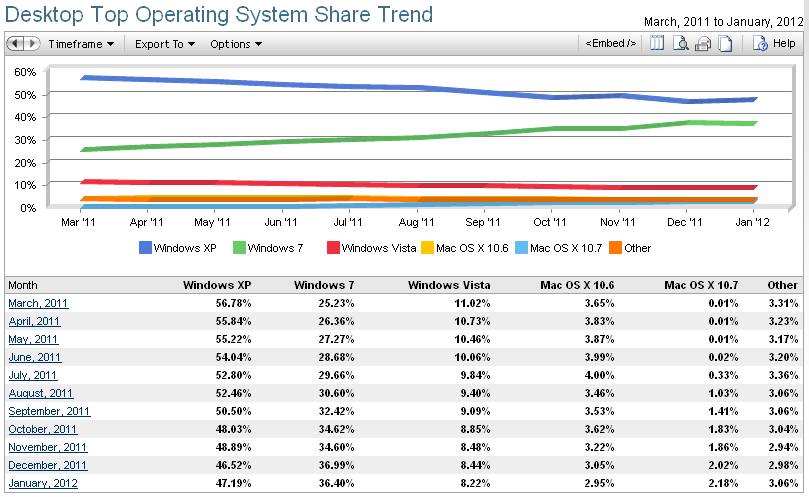Open the Options dropdown menu

click(x=236, y=44)
